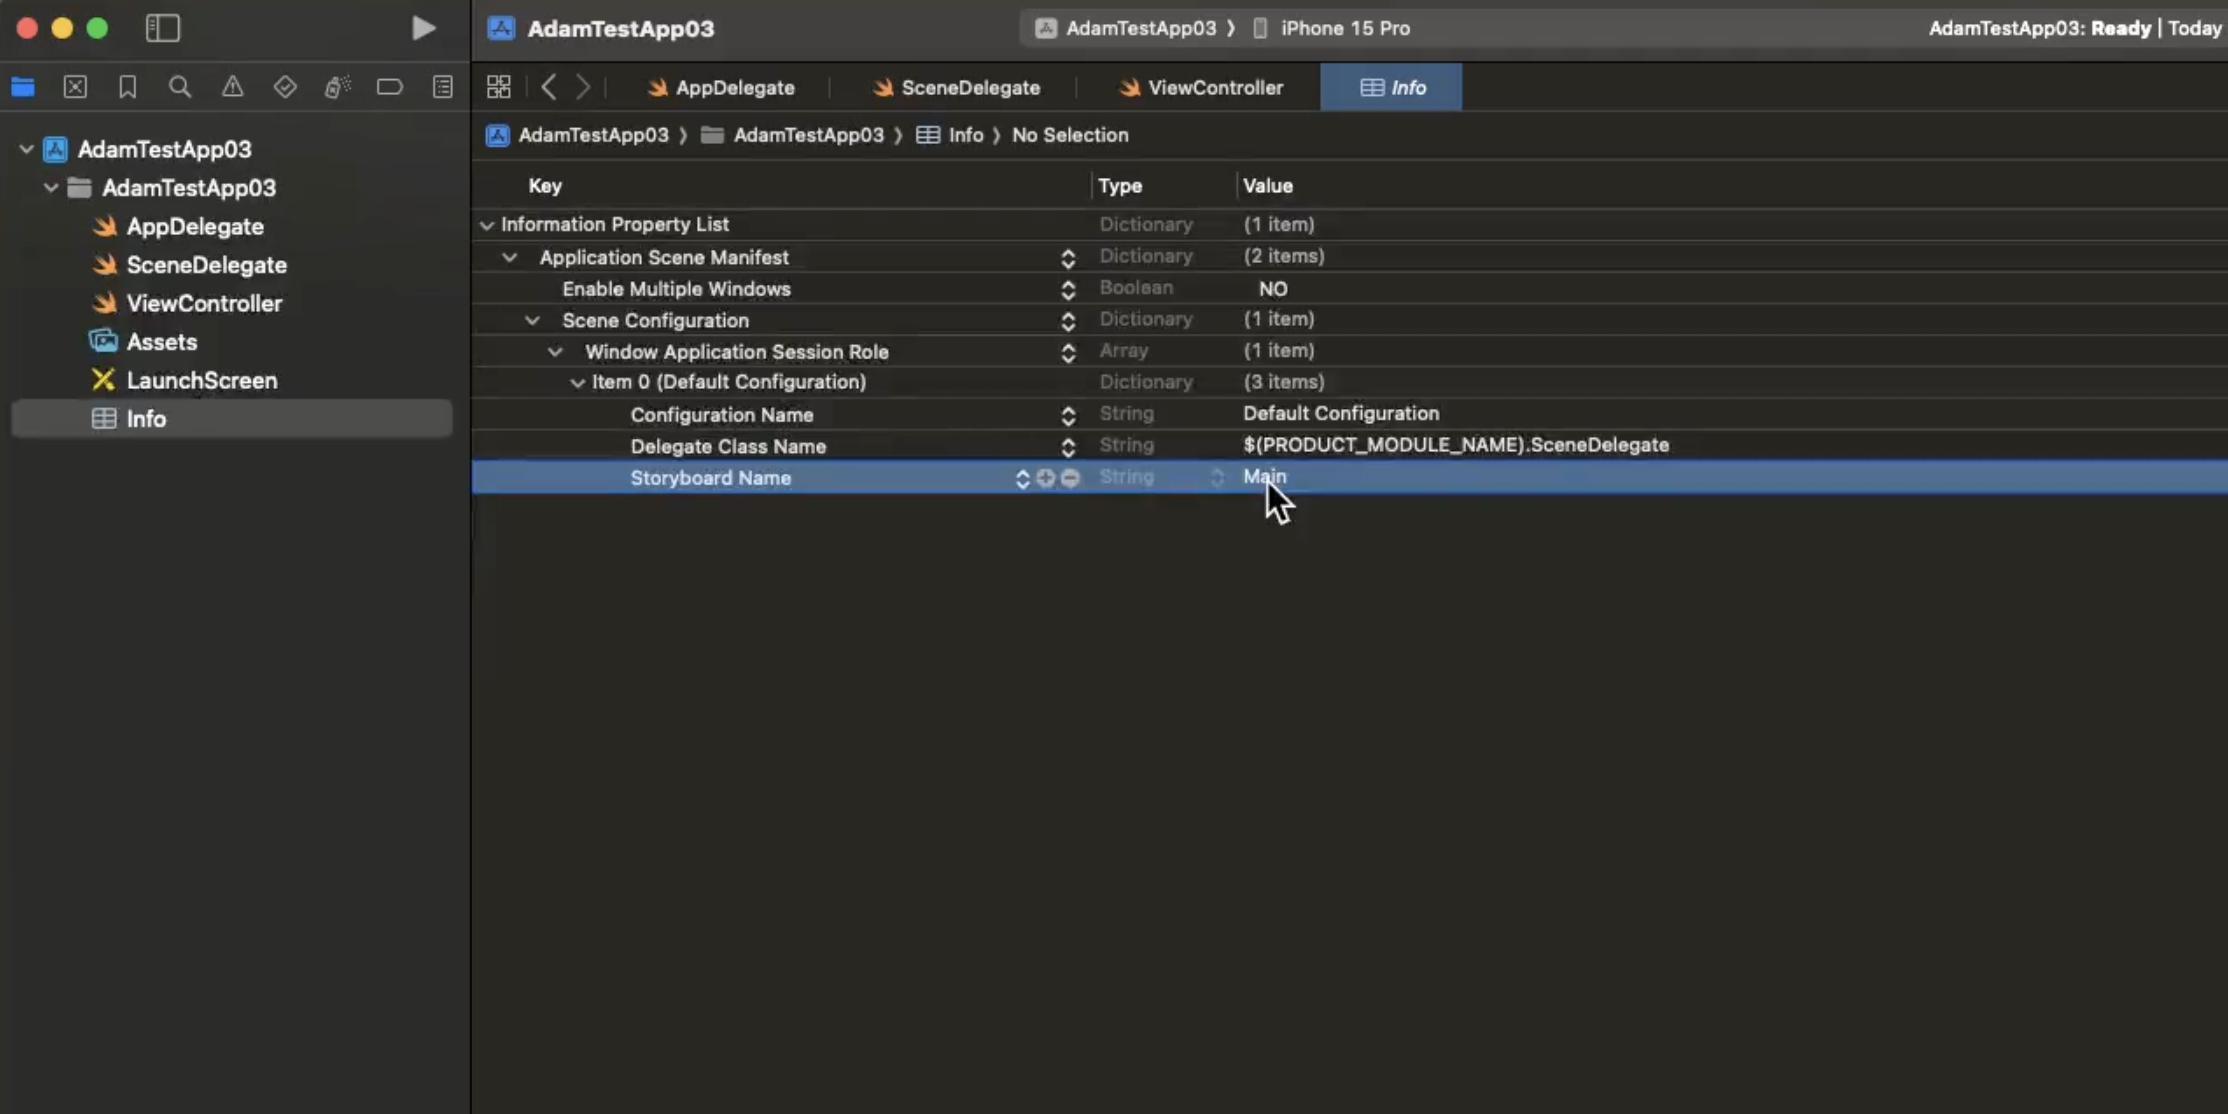This screenshot has height=1114, width=2228.
Task: Open key stepper for Delegate Class Name
Action: point(1068,447)
